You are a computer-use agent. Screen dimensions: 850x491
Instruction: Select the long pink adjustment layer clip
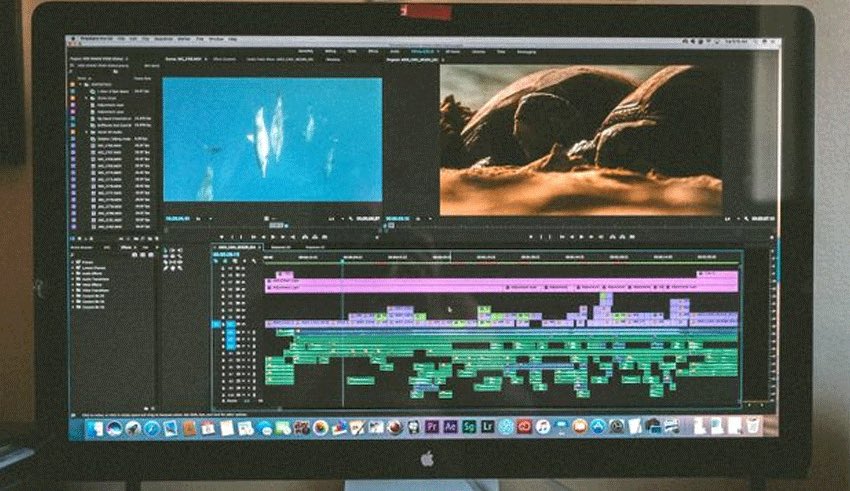(501, 282)
